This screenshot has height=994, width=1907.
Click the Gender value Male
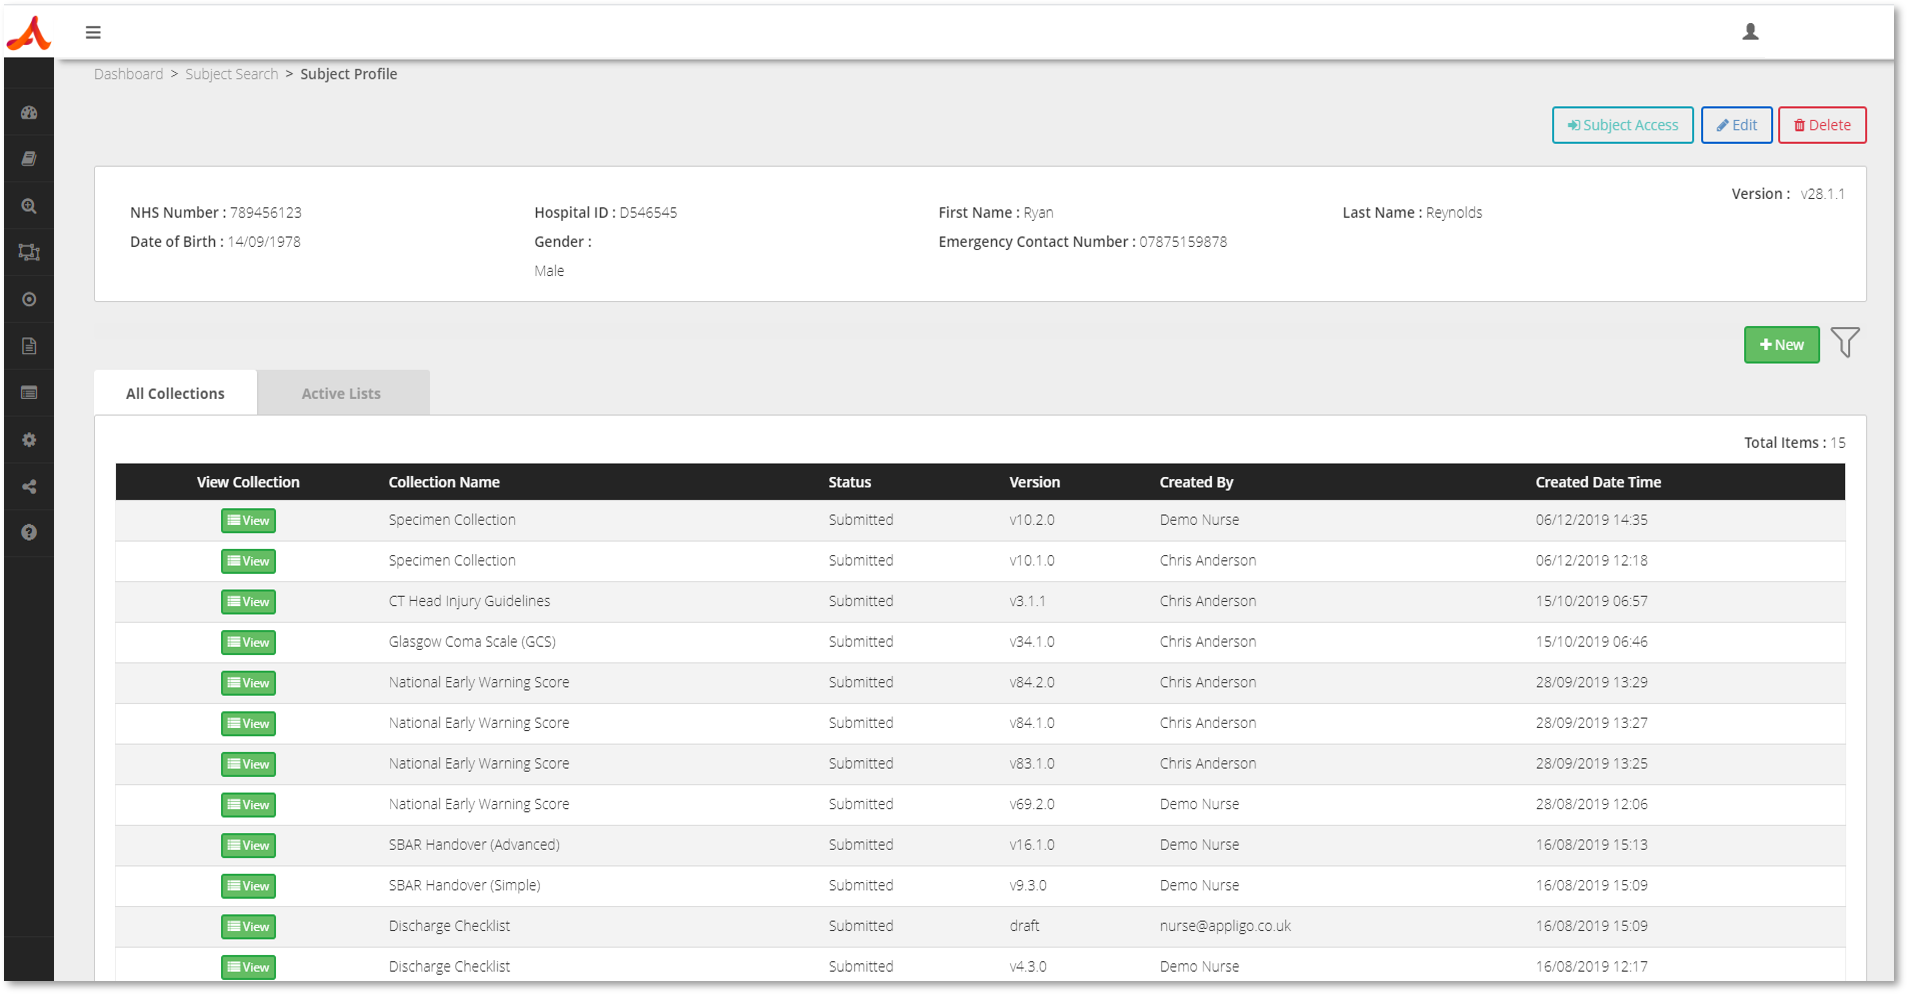(x=549, y=271)
